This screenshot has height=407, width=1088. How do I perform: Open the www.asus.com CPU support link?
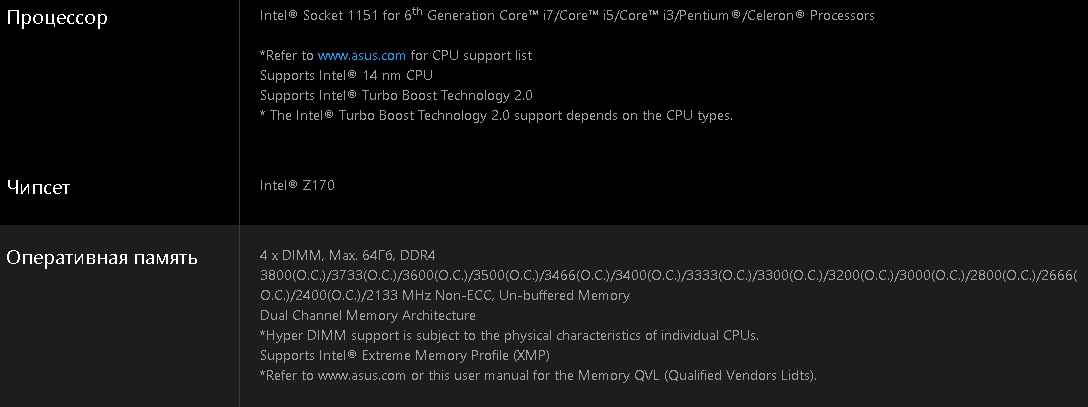click(x=361, y=56)
